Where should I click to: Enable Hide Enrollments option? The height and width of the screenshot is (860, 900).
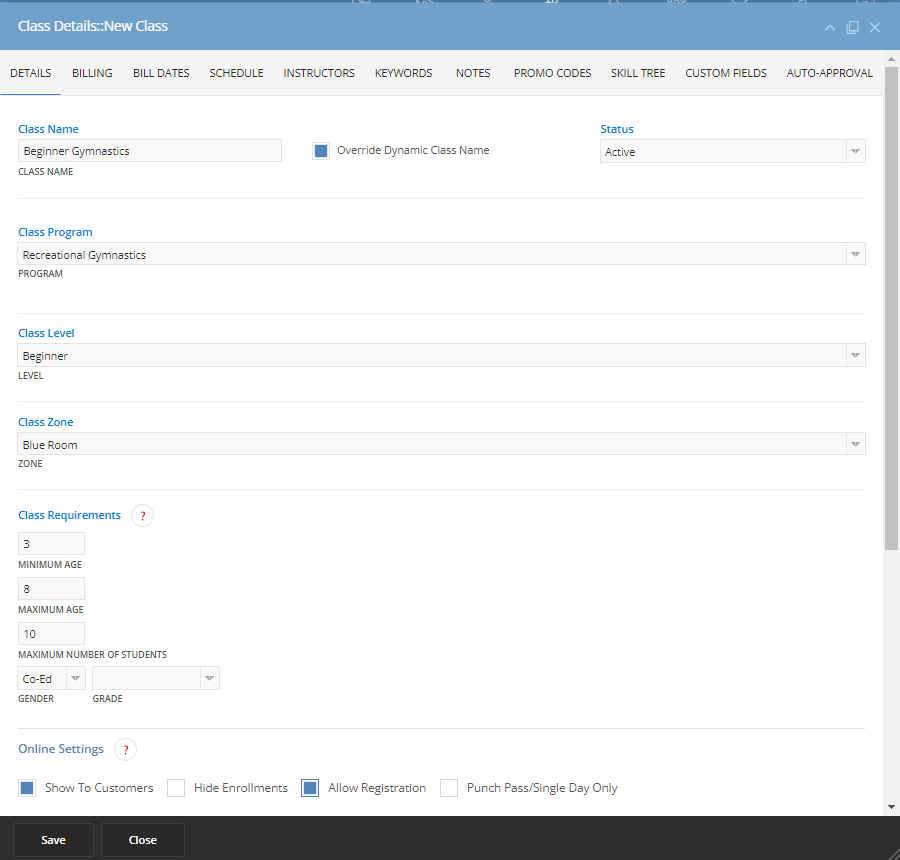click(x=176, y=788)
